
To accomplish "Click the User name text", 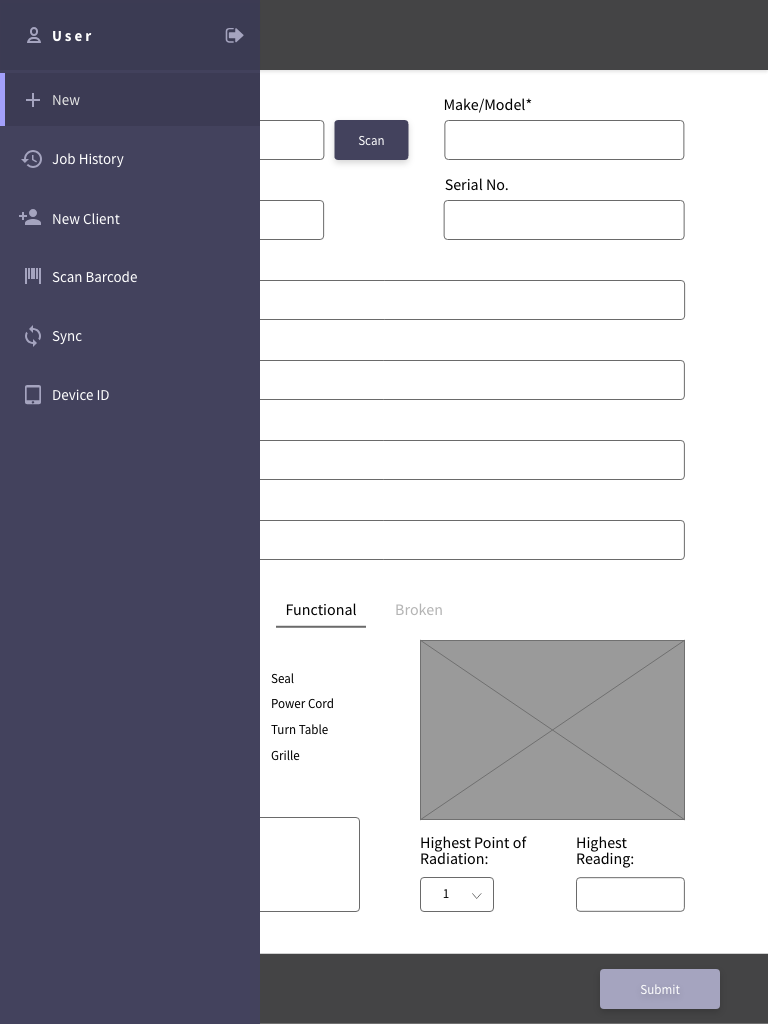I will pyautogui.click(x=72, y=36).
